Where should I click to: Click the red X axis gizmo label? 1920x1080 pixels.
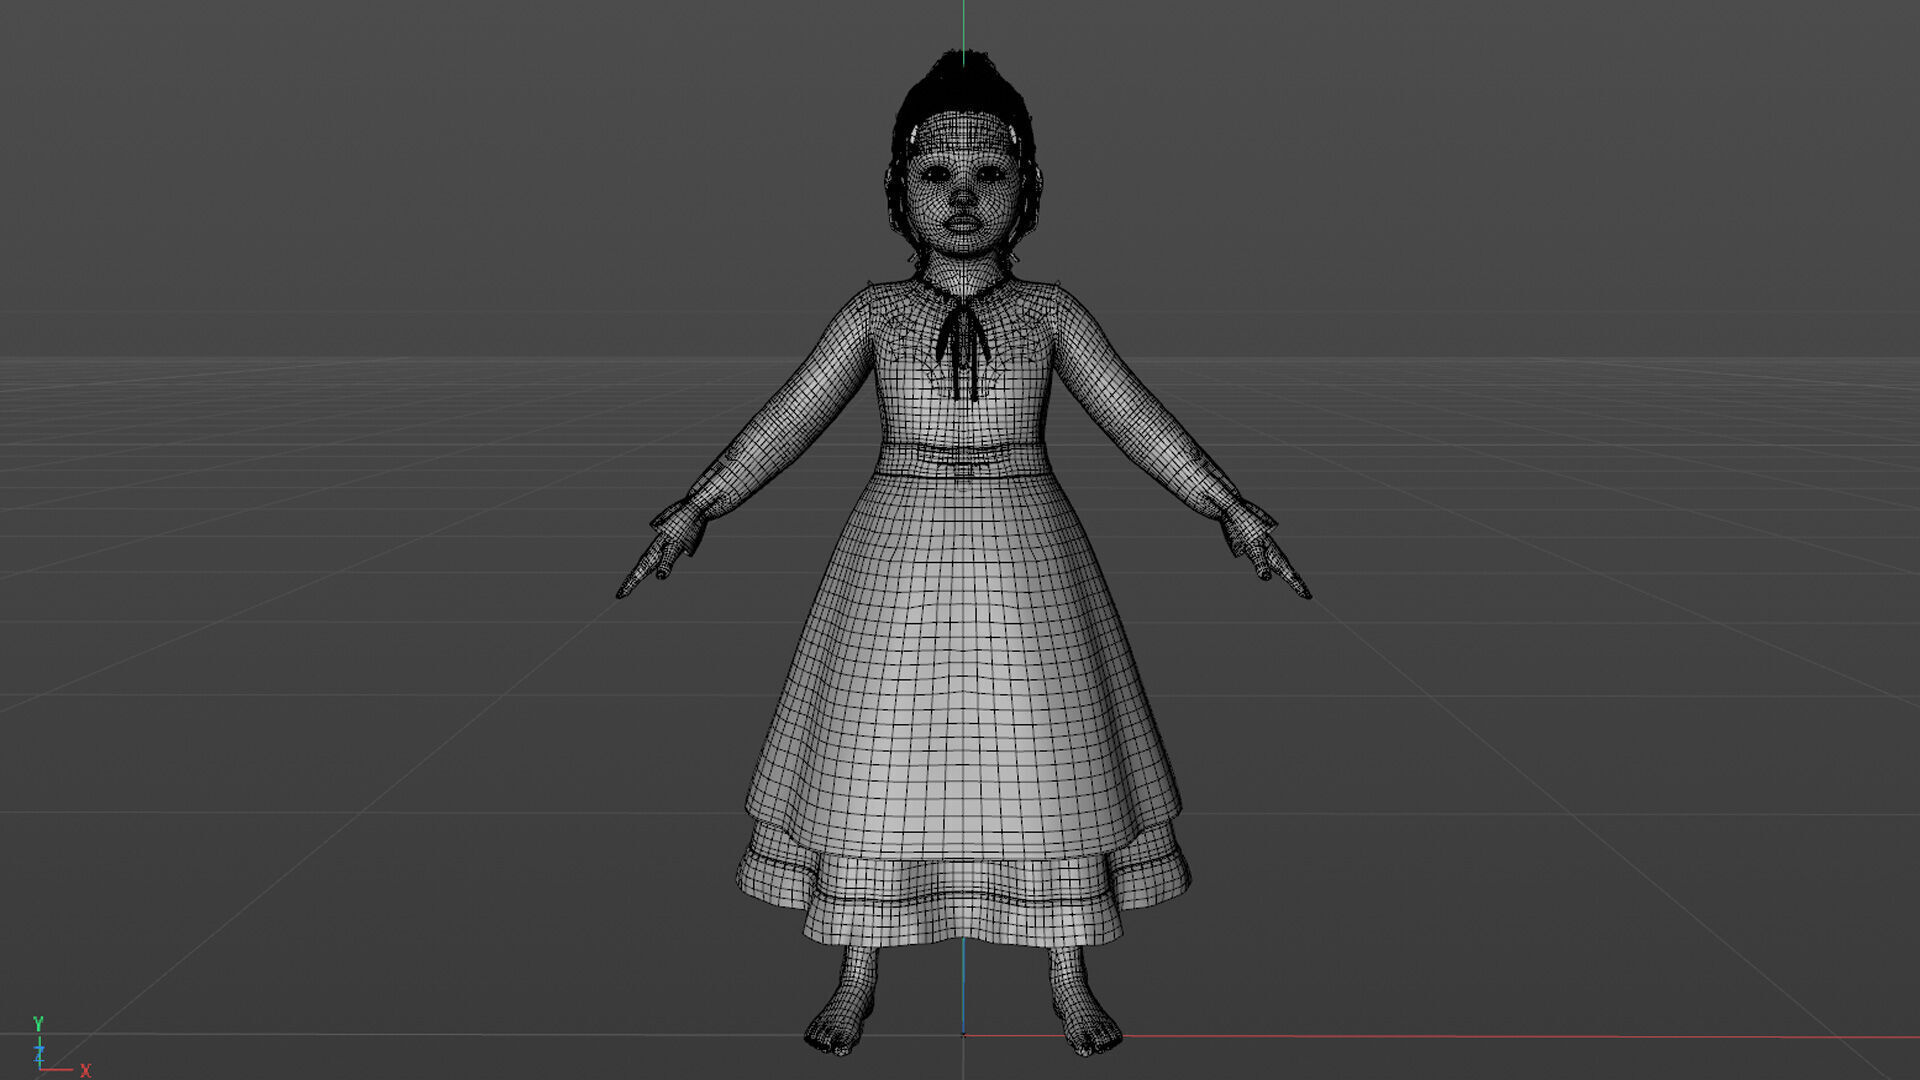(85, 1071)
